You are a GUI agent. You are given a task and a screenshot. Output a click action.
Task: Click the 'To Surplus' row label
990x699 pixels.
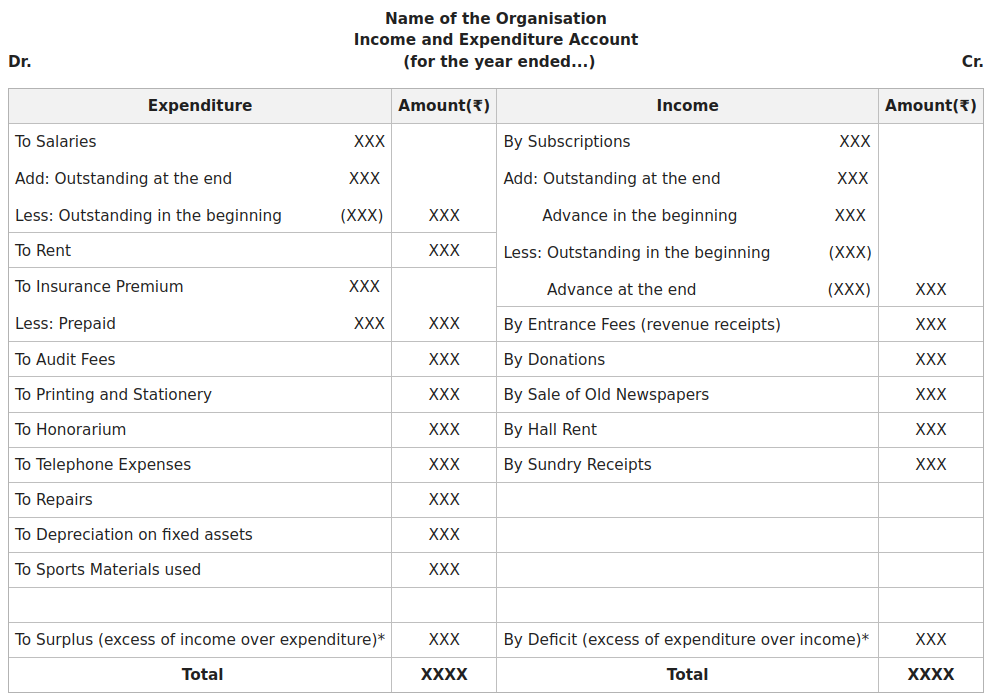[x=200, y=640]
